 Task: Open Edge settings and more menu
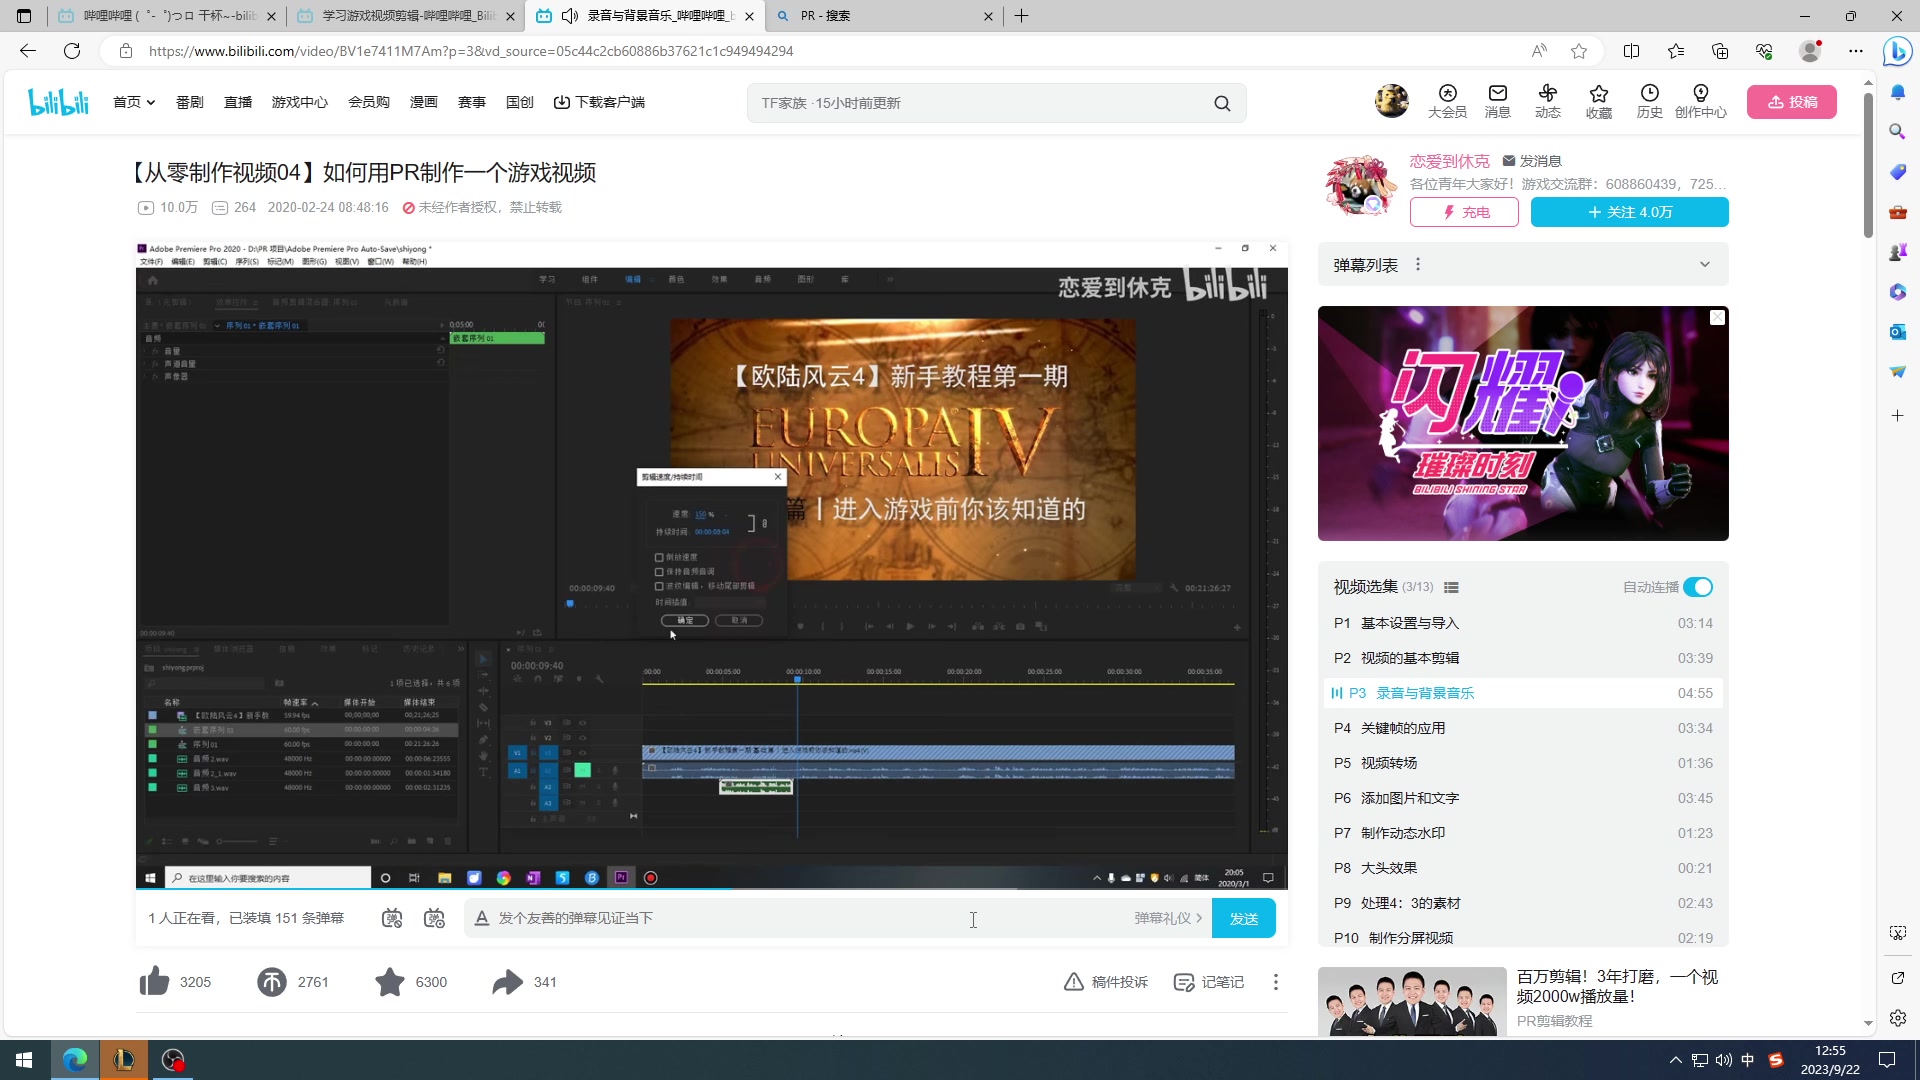[1856, 51]
